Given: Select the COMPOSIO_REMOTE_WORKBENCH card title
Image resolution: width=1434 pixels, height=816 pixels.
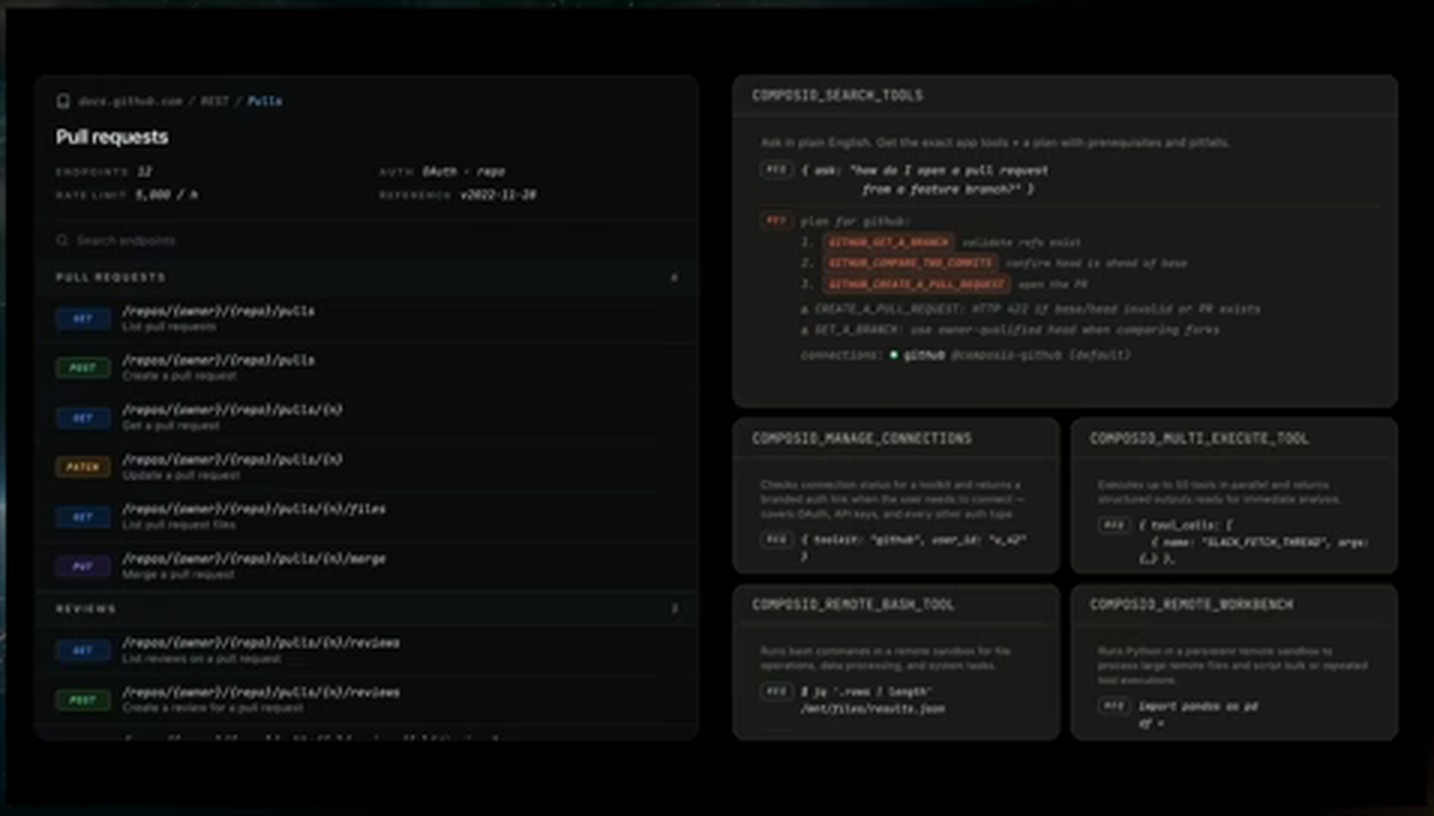Looking at the screenshot, I should point(1191,604).
